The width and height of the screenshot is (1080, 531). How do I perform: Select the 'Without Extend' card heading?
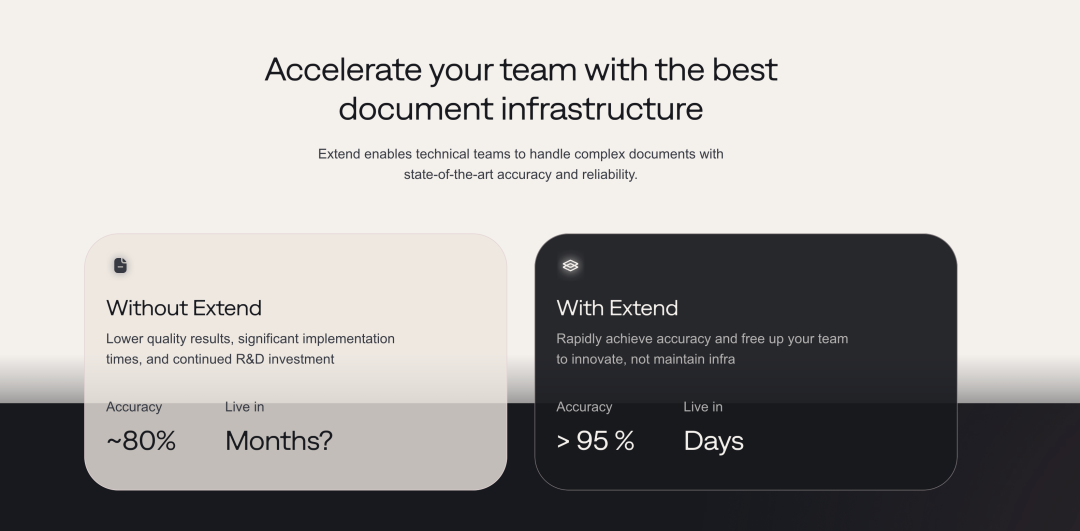184,308
